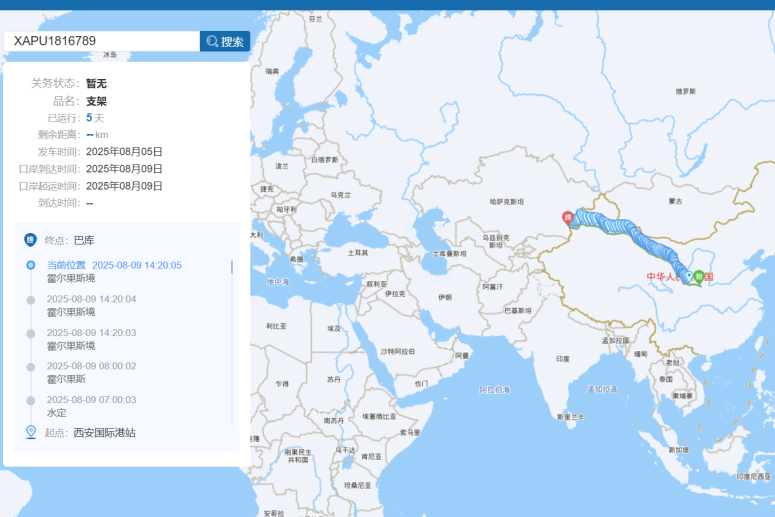Click the '水定' location text
This screenshot has width=775, height=517.
click(x=56, y=413)
